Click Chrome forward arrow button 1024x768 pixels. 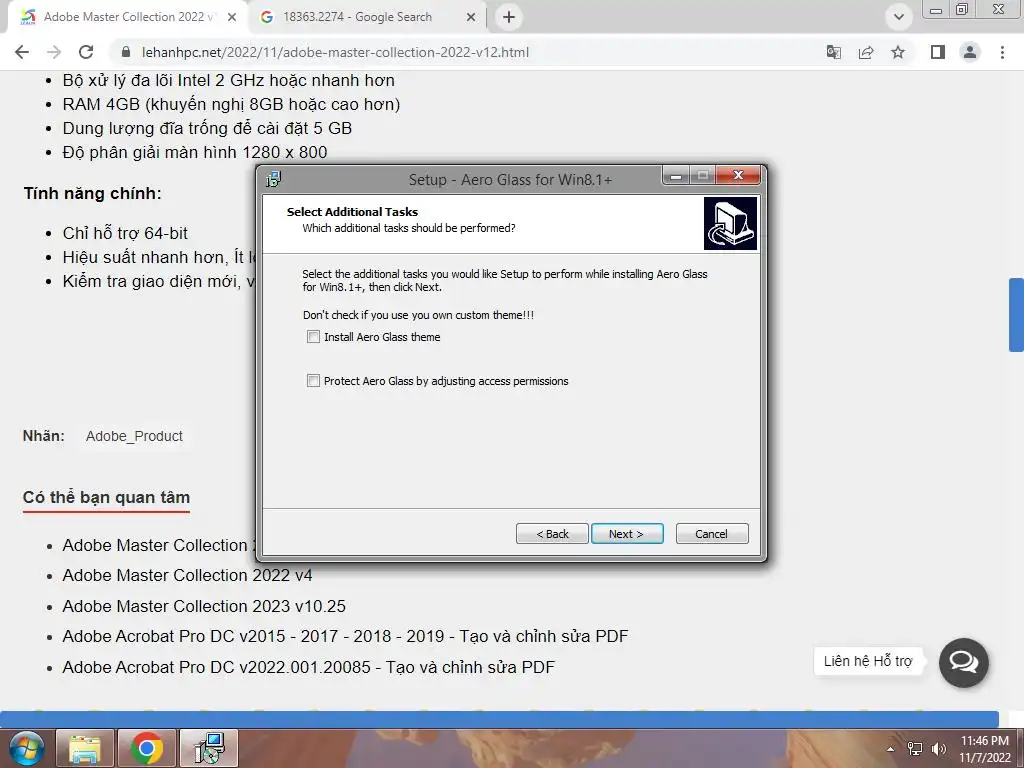(54, 52)
